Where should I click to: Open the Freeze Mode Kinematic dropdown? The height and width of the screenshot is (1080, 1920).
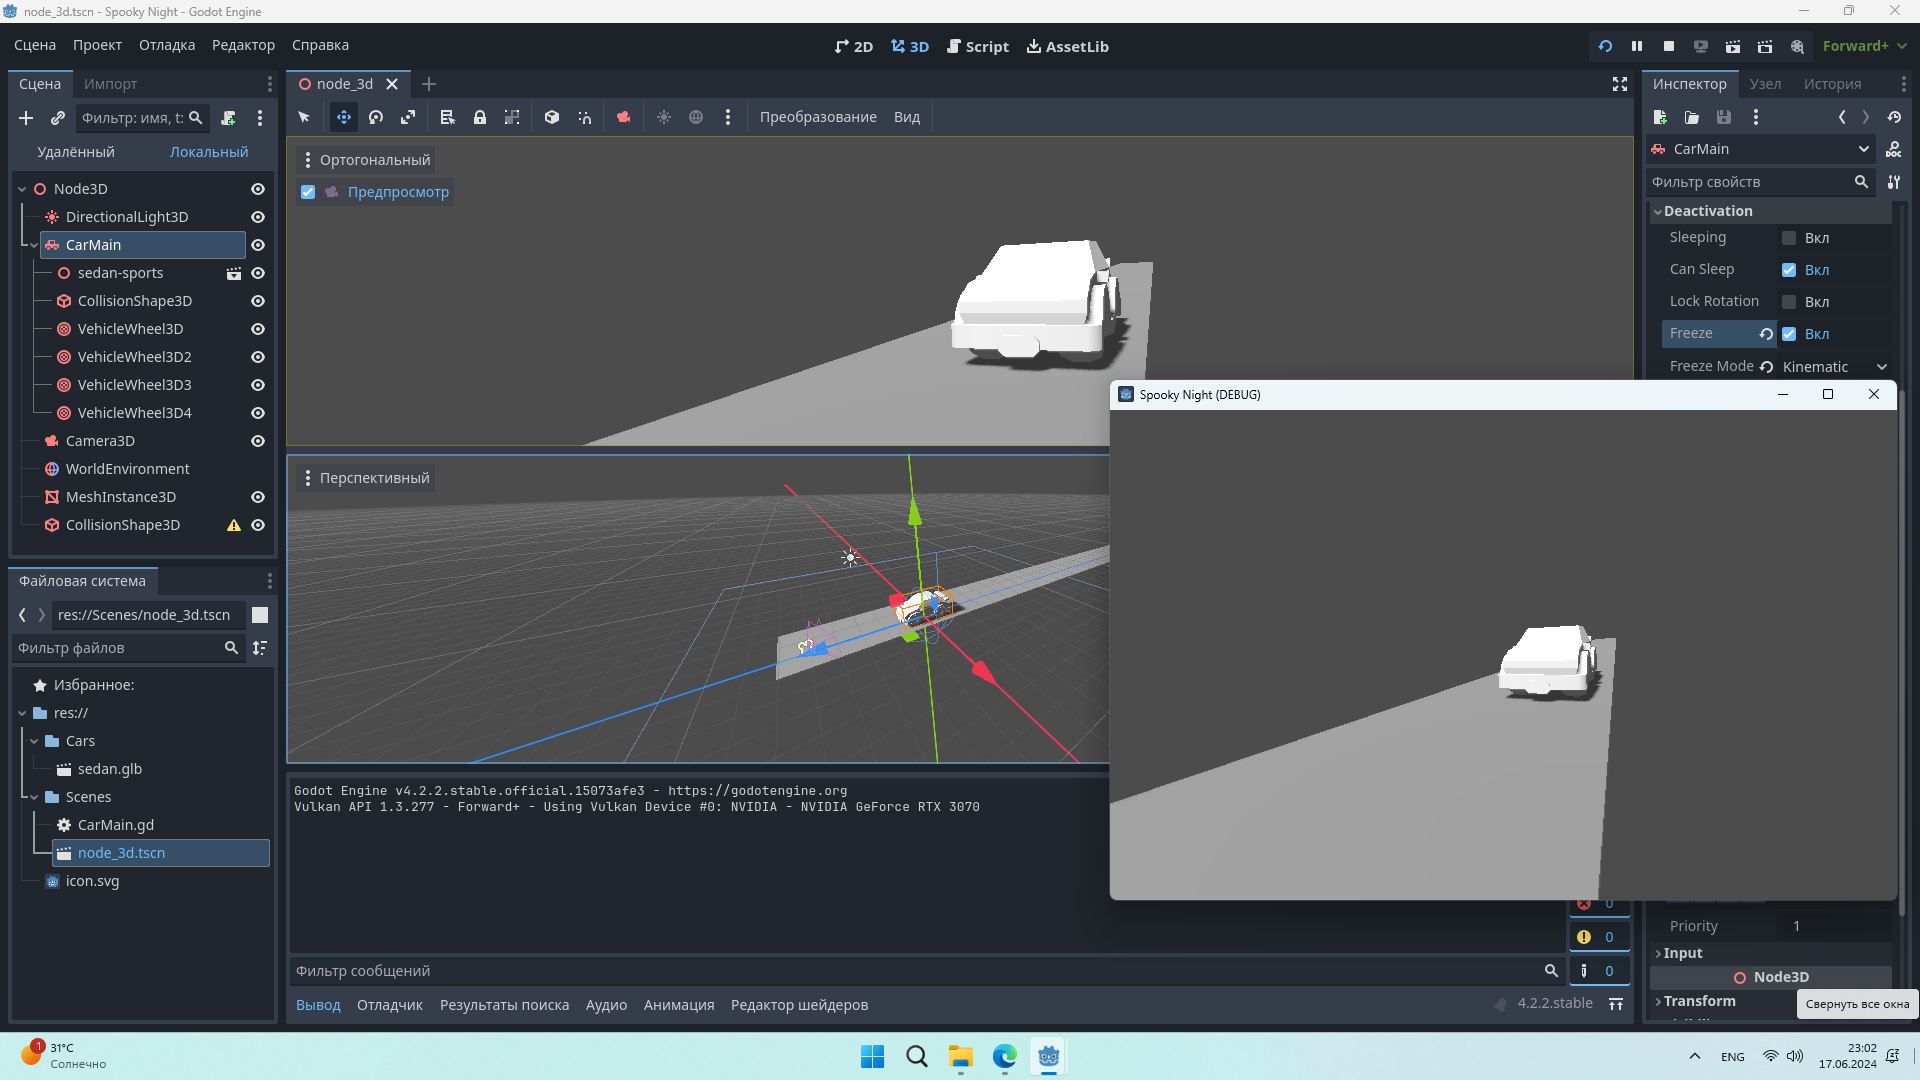[x=1834, y=367]
